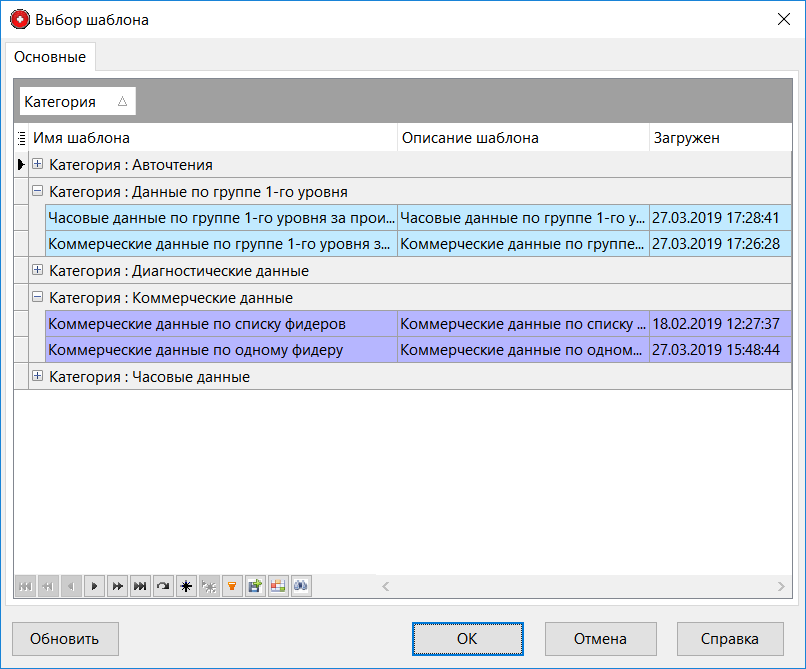This screenshot has height=669, width=806.
Task: Expand the Авточтения category
Action: tap(38, 164)
